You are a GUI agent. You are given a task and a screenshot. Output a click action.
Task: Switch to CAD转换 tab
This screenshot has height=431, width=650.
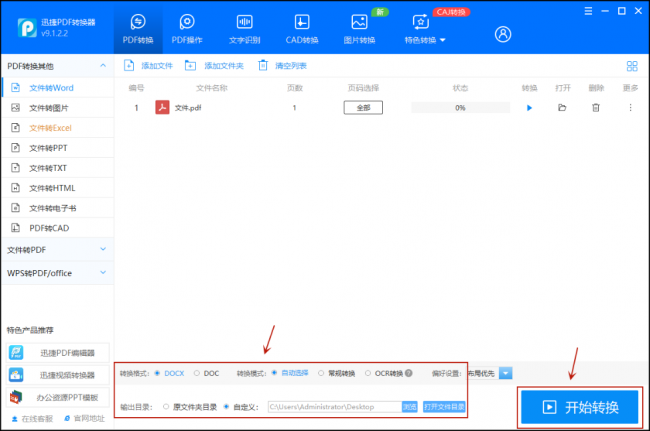pos(302,28)
